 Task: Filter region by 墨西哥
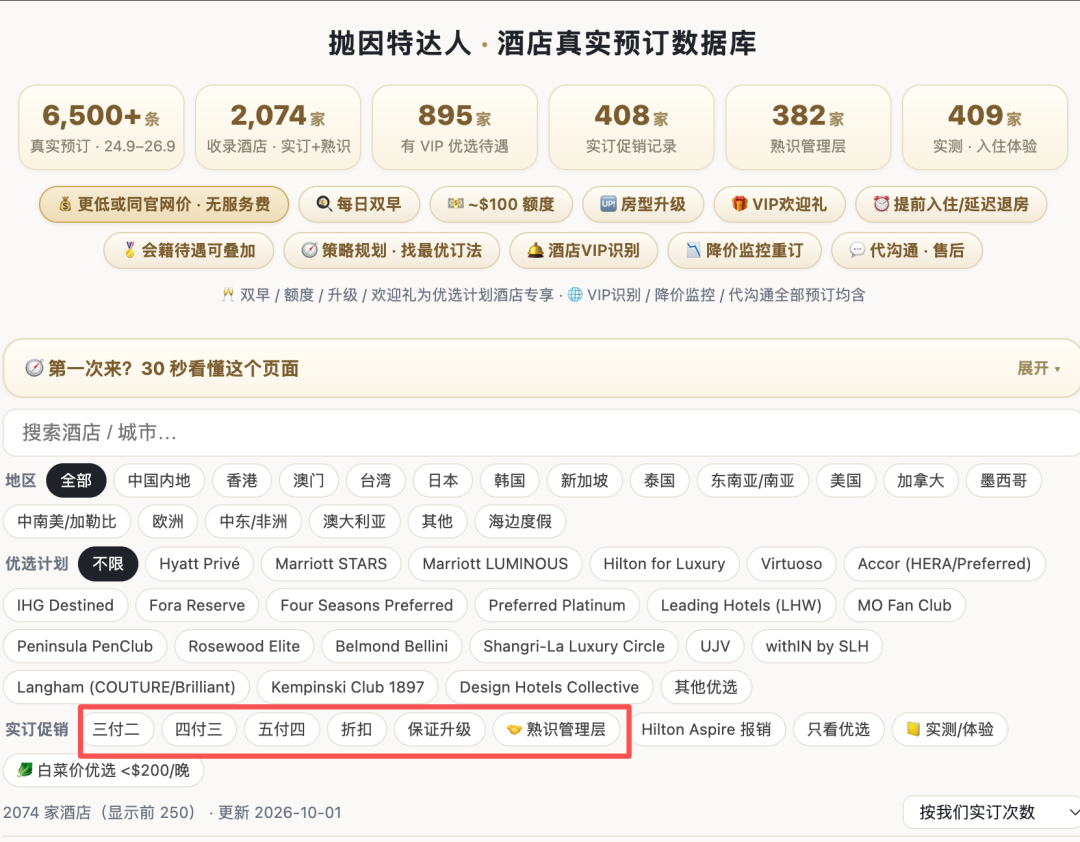pos(1003,480)
